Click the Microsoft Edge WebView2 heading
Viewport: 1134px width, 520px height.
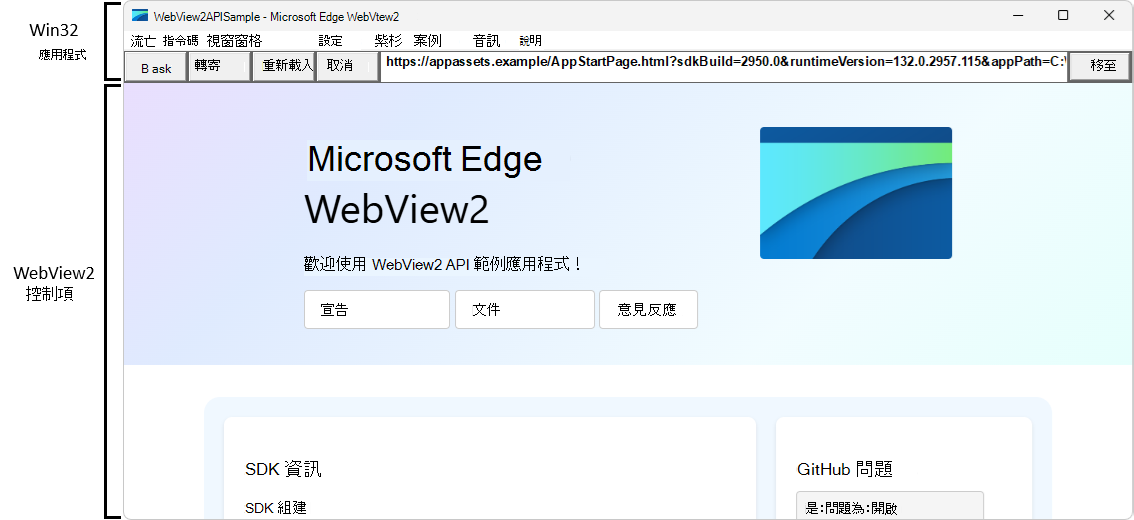pos(425,185)
